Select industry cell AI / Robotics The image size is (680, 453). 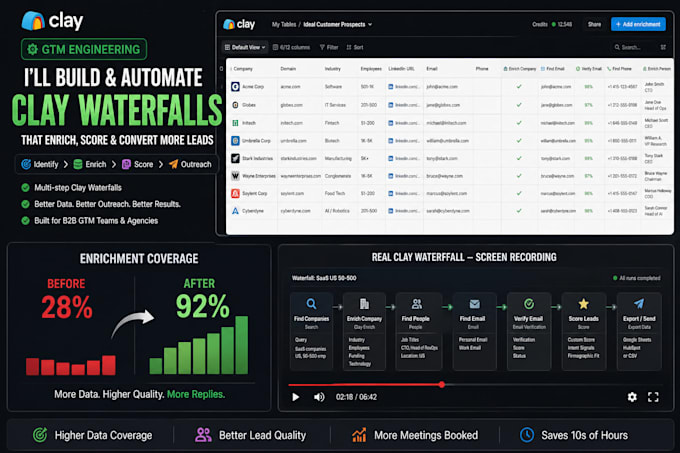click(x=337, y=211)
